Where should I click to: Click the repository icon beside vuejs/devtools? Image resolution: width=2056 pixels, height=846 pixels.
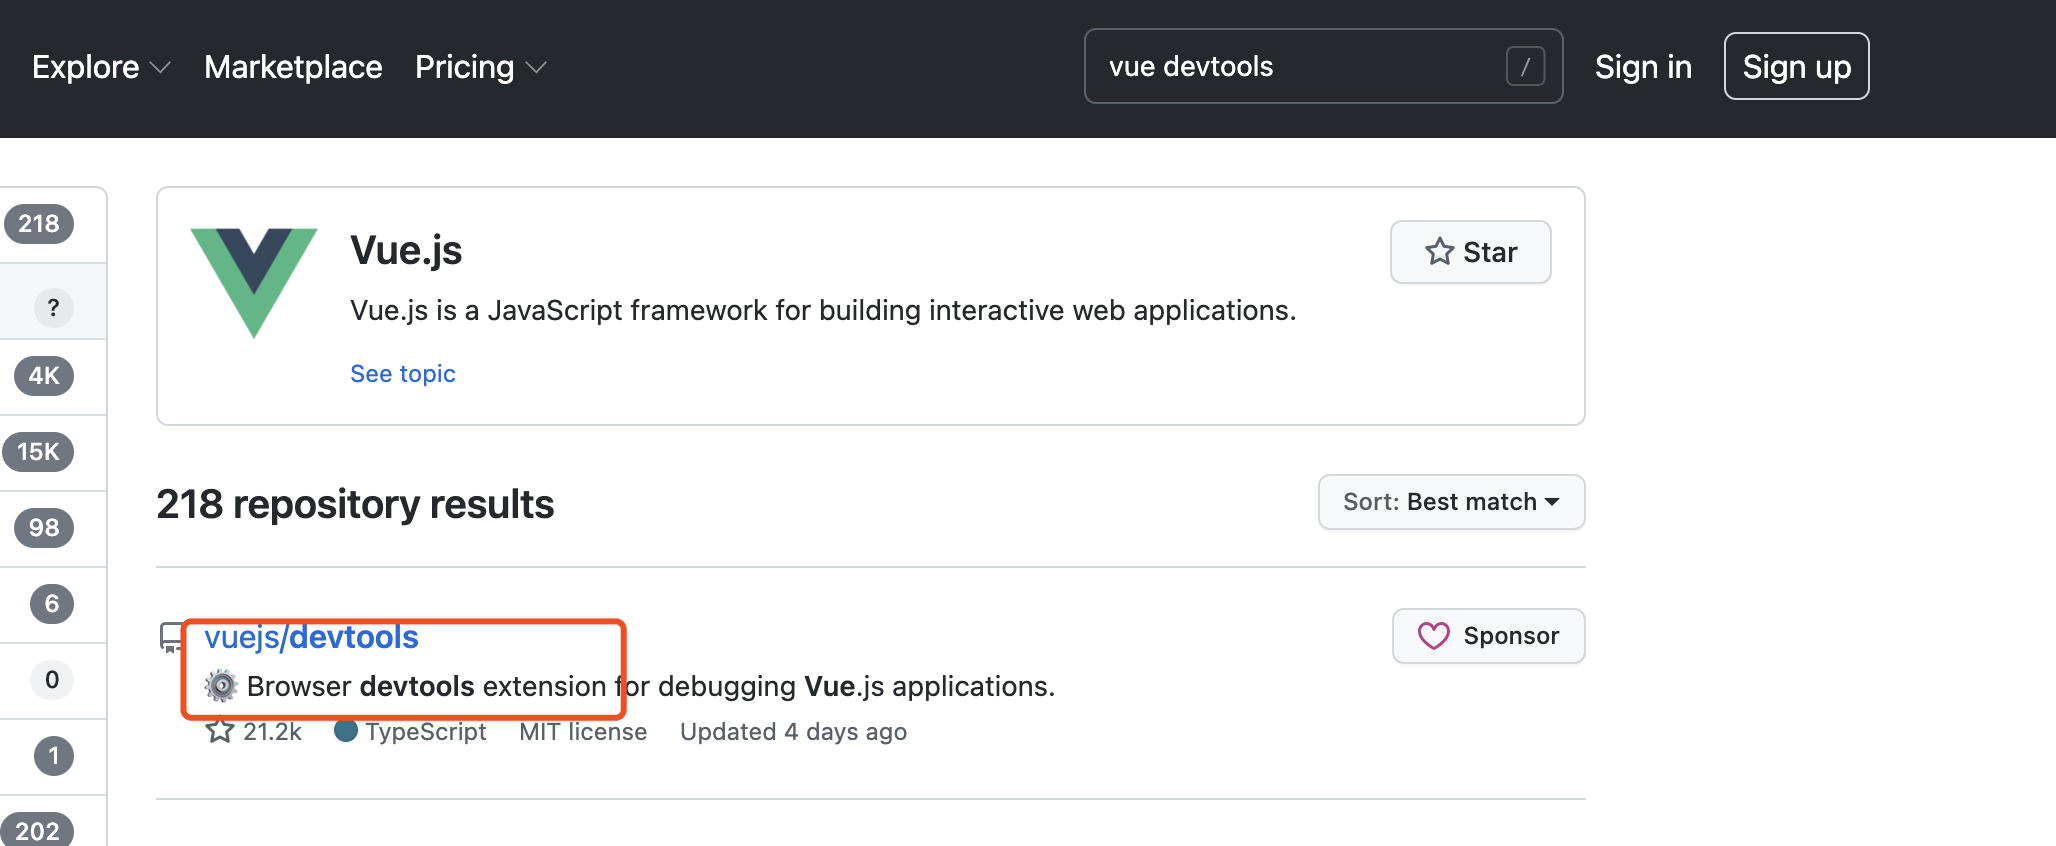(172, 637)
